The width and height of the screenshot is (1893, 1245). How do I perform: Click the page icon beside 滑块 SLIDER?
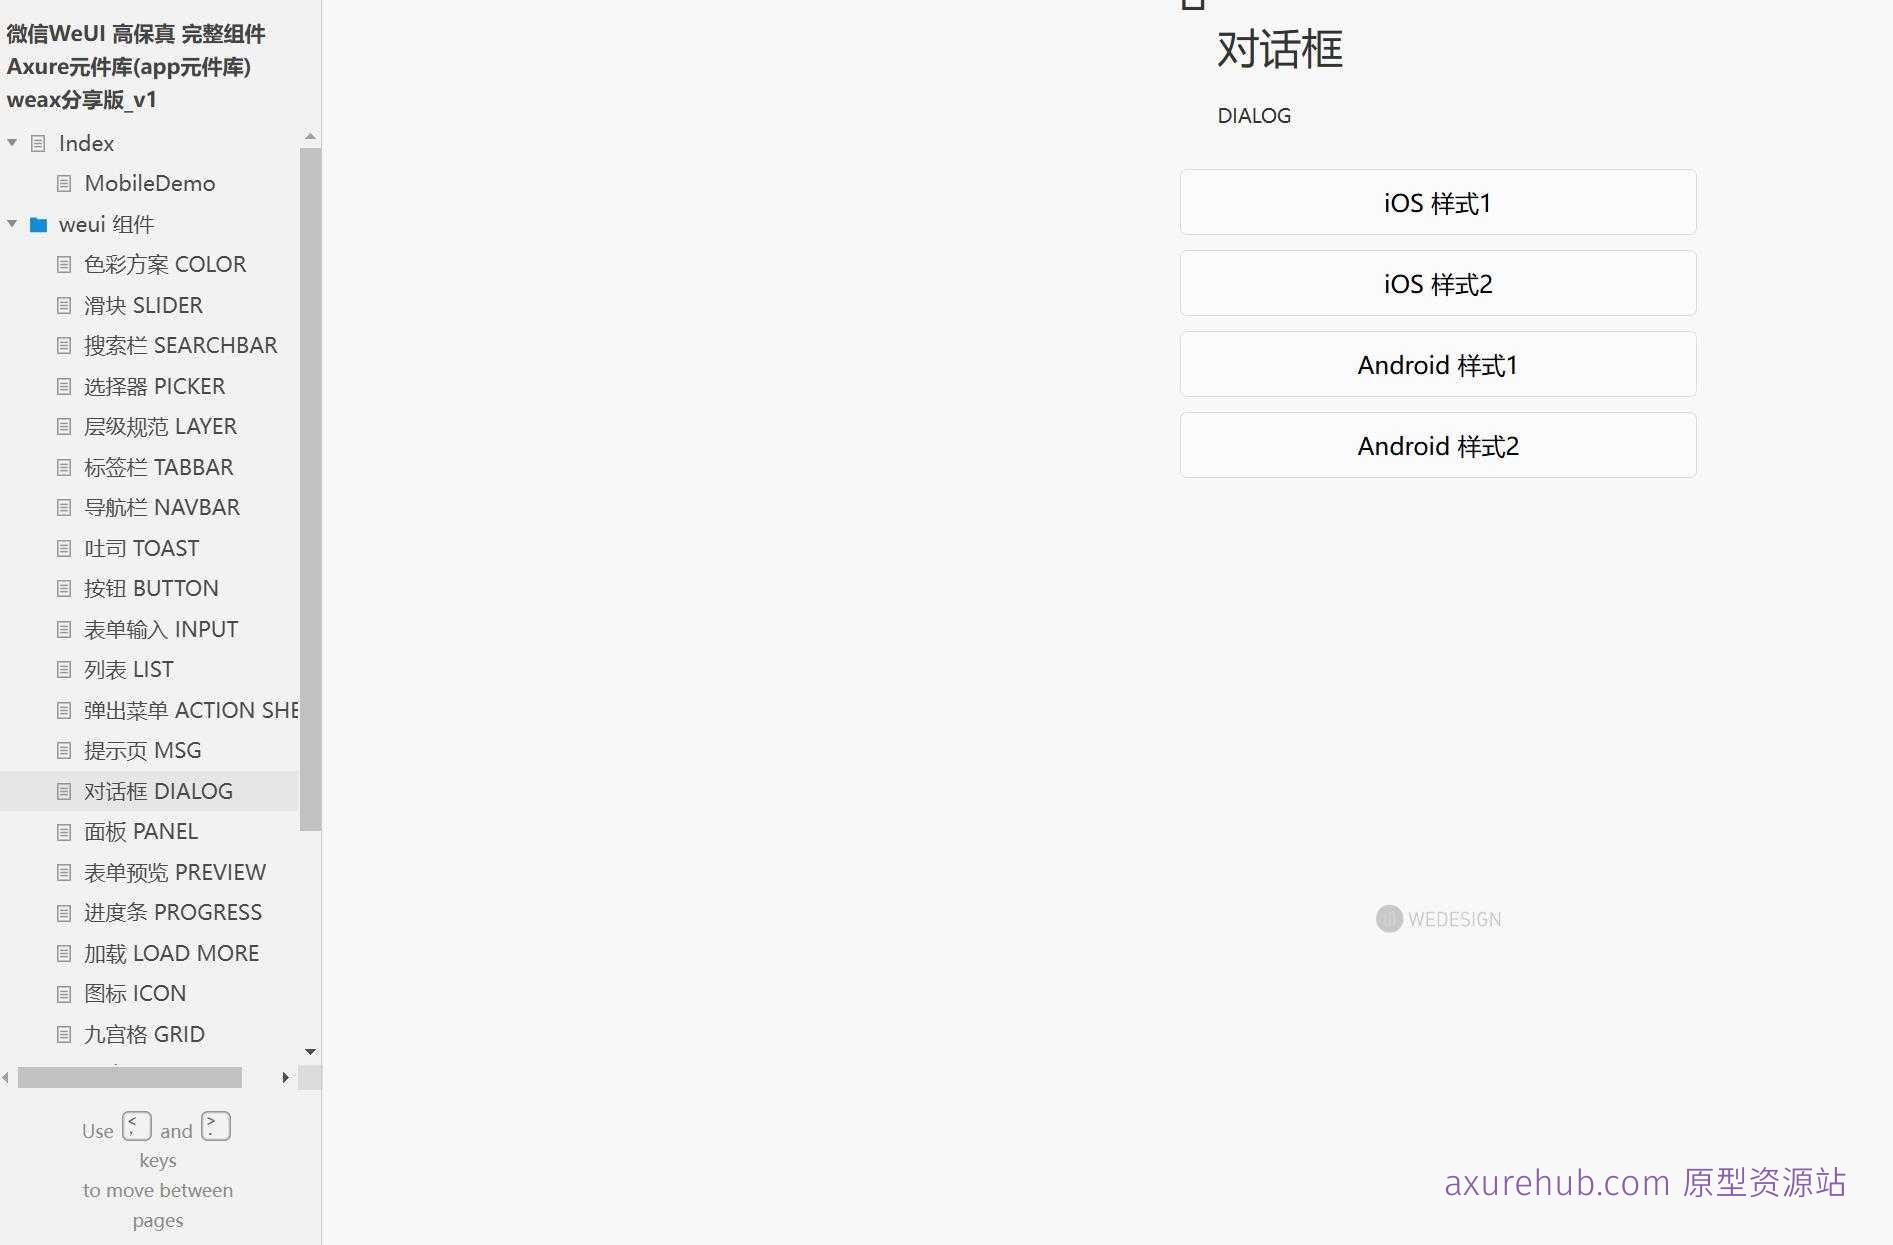tap(64, 305)
